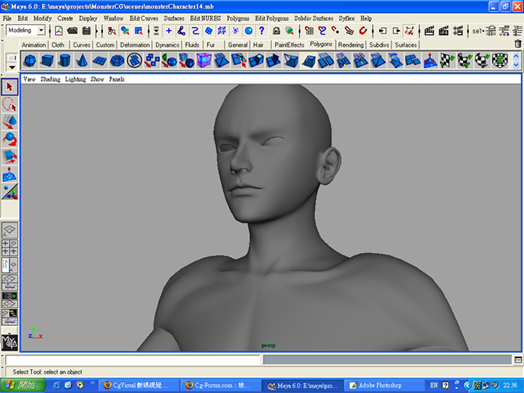Select the four view layout icon
This screenshot has width=524, height=393.
9,247
